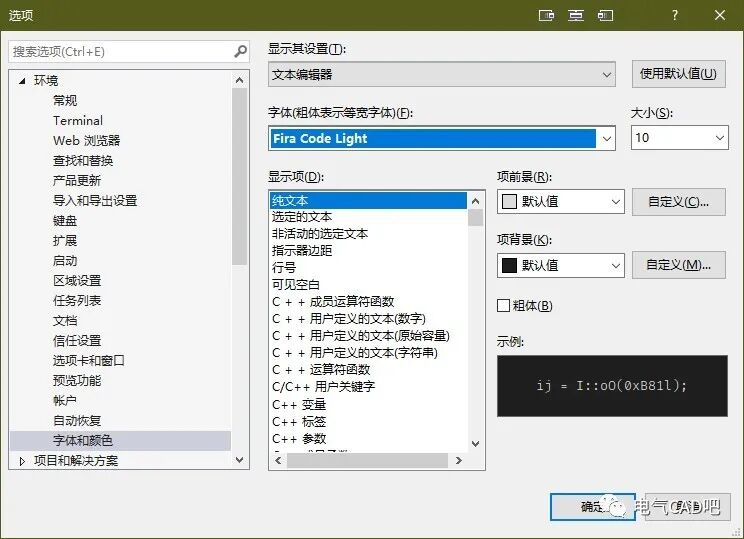Click 自定义(M)... background button
This screenshot has height=539, width=744.
pos(678,265)
